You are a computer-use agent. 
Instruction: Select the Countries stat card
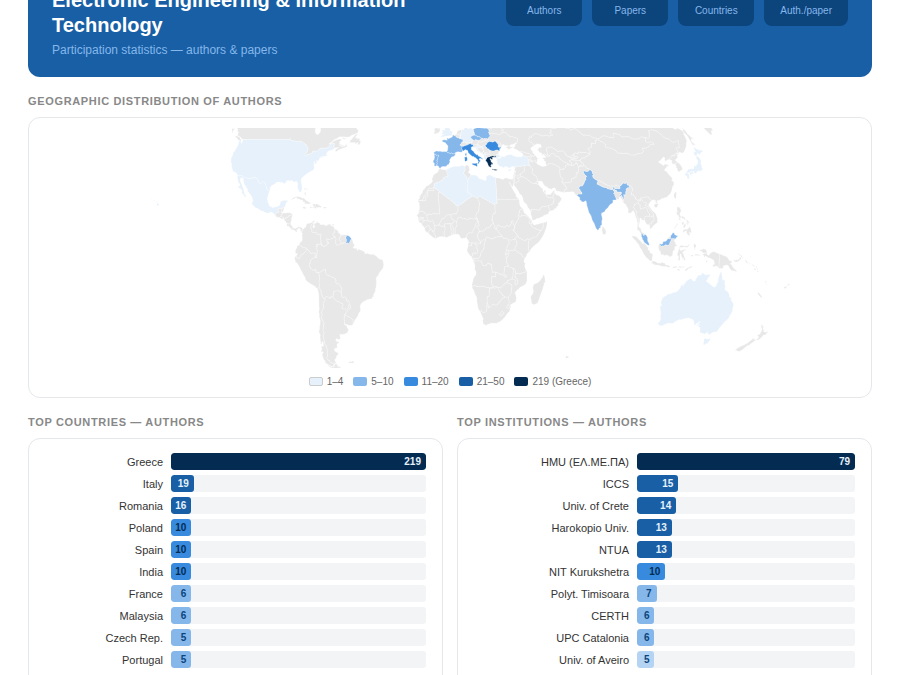pos(716,10)
